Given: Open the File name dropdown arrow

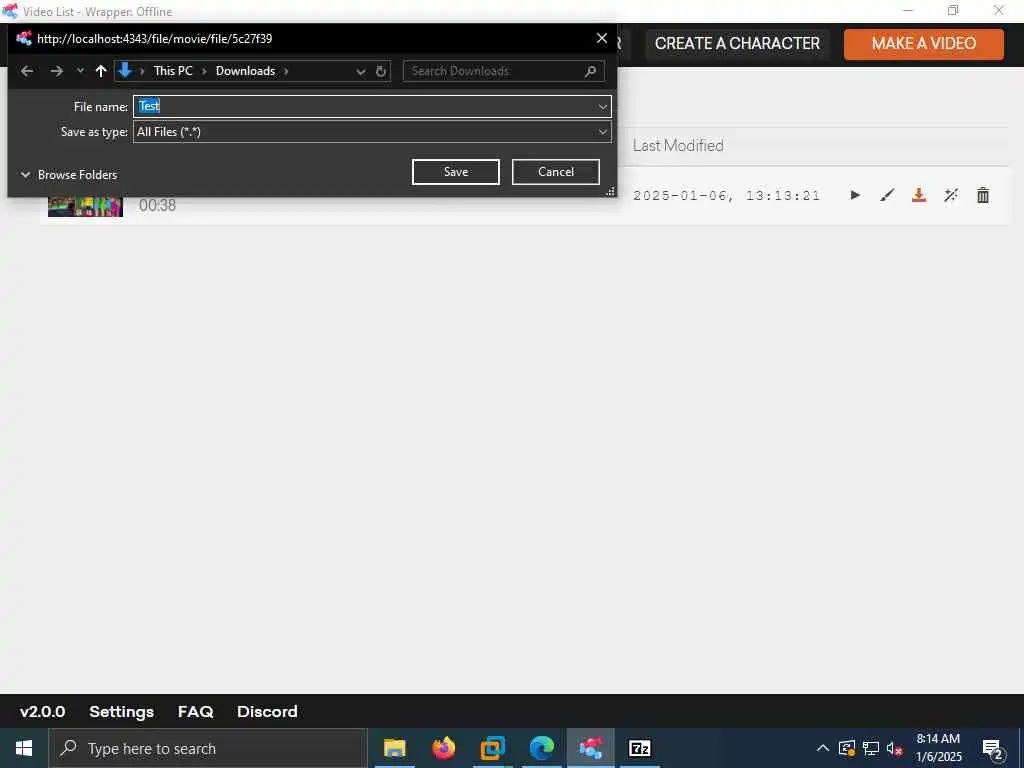Looking at the screenshot, I should click(603, 106).
